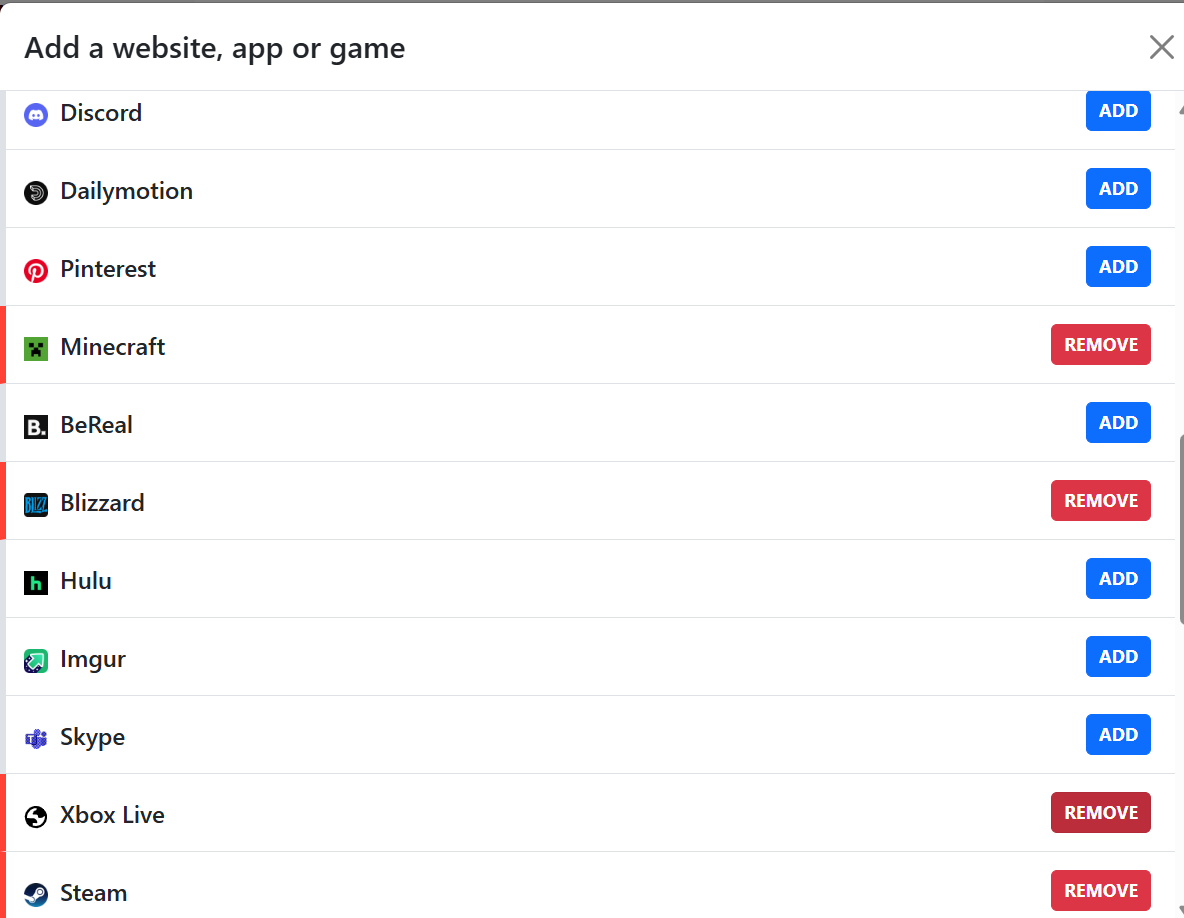Add Discord to the list
This screenshot has width=1184, height=918.
pos(1118,111)
